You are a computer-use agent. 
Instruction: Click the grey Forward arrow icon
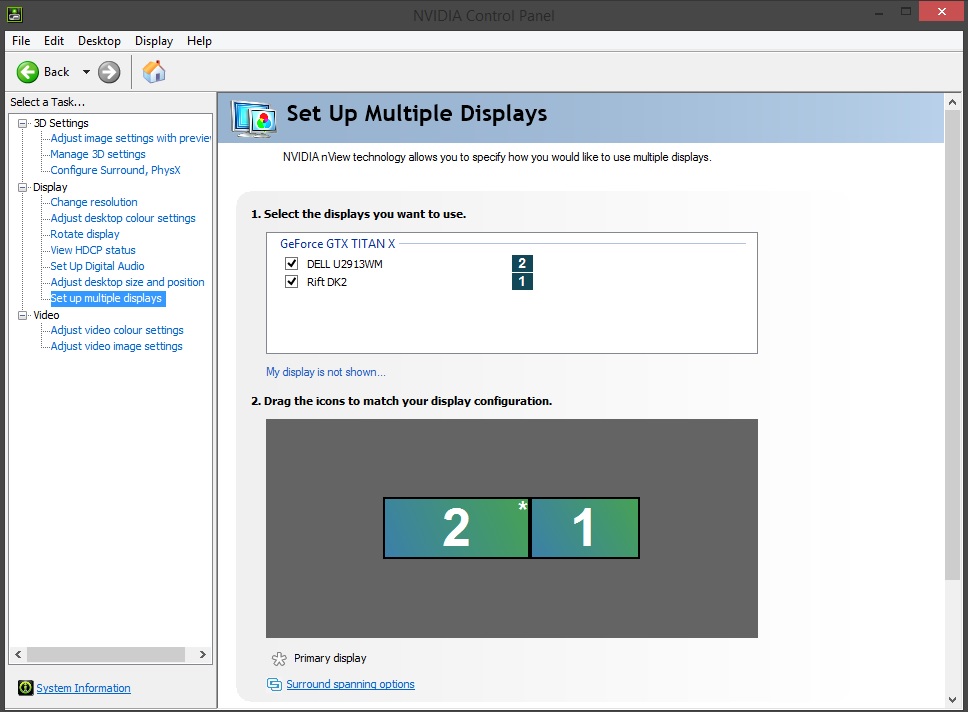(x=109, y=72)
